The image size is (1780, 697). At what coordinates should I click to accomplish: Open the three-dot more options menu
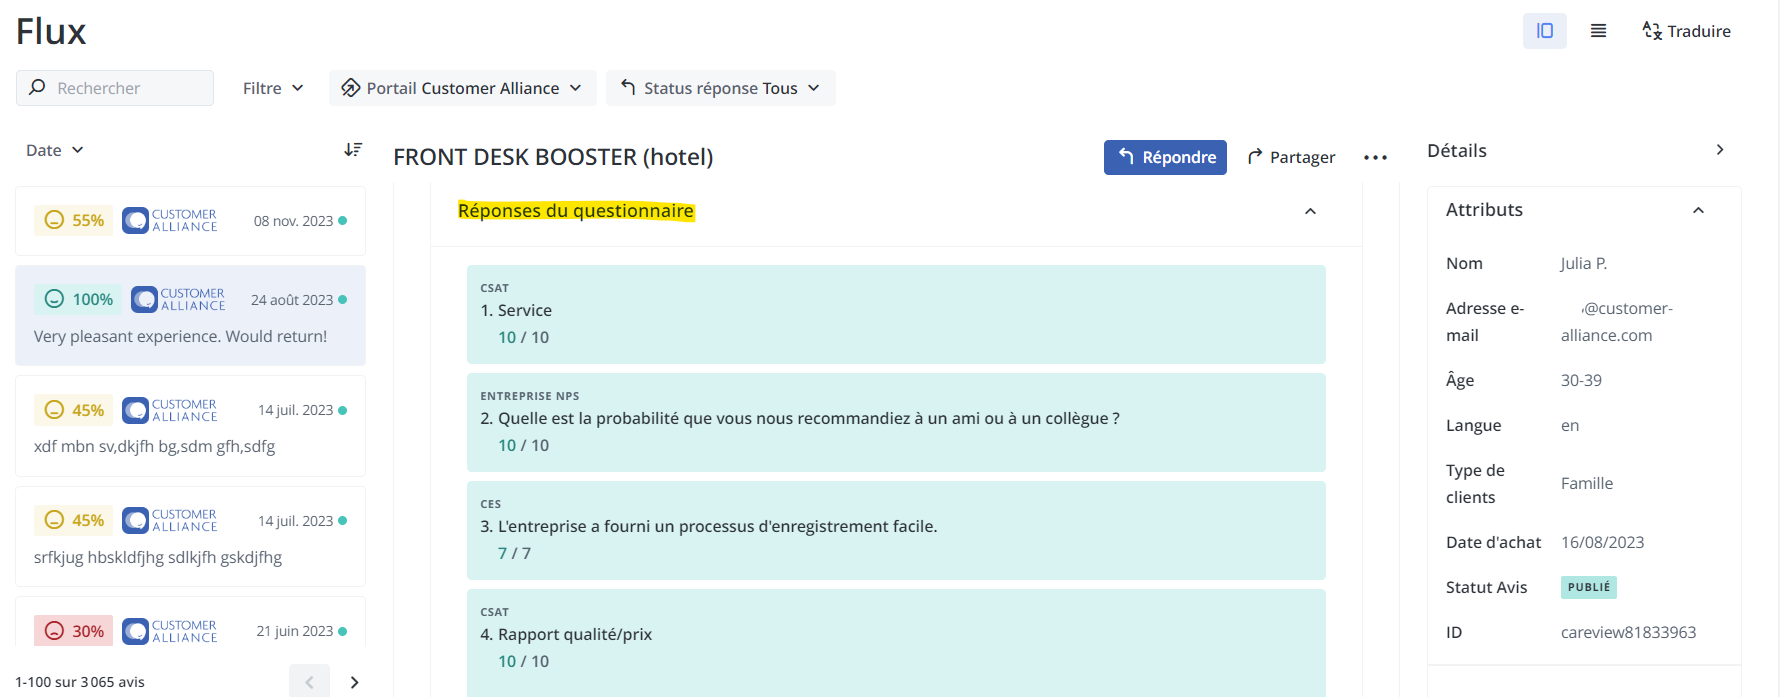click(x=1375, y=157)
